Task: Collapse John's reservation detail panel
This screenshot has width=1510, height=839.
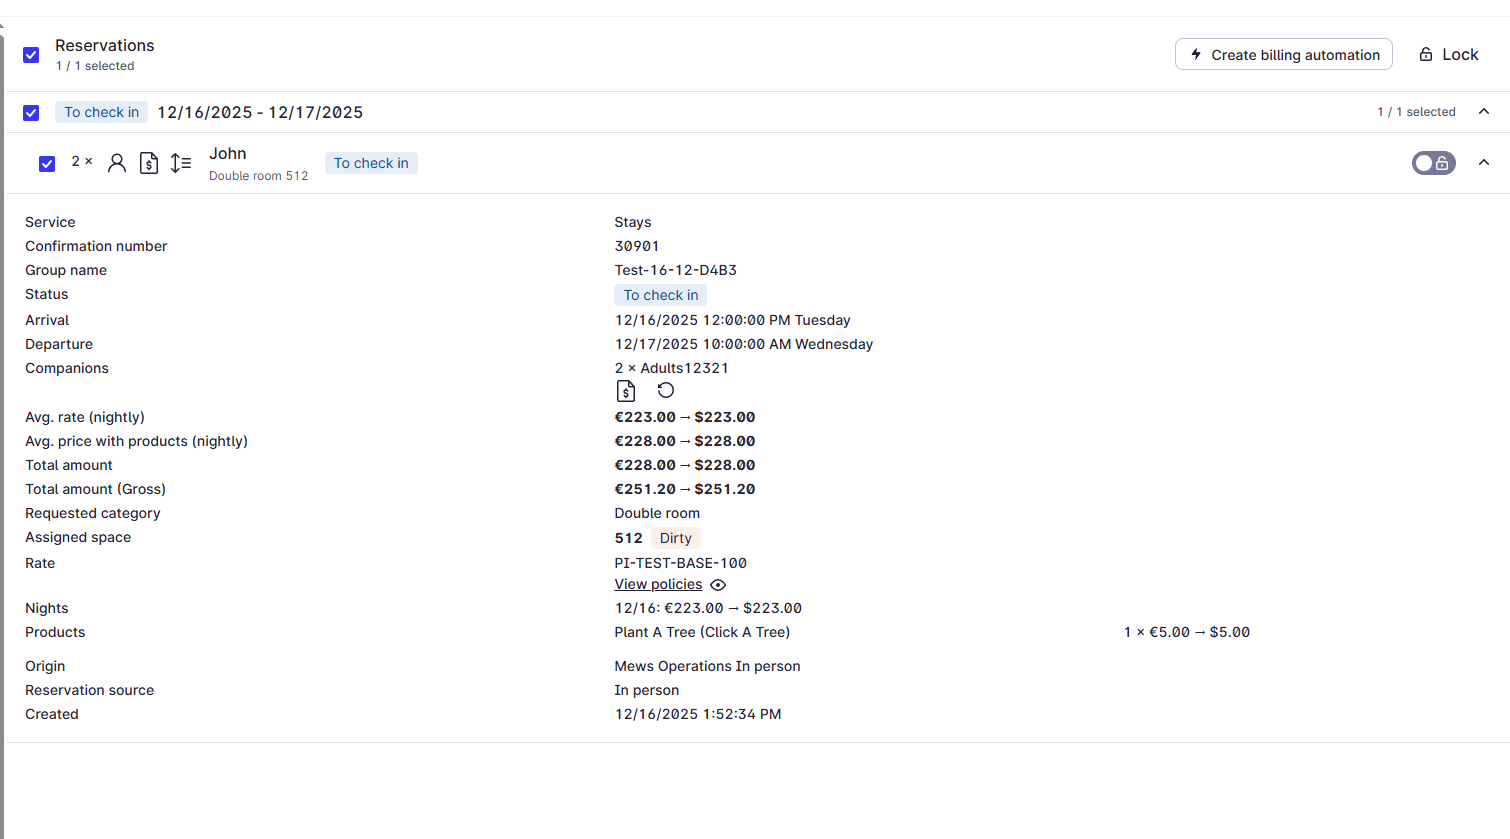Action: [1484, 162]
